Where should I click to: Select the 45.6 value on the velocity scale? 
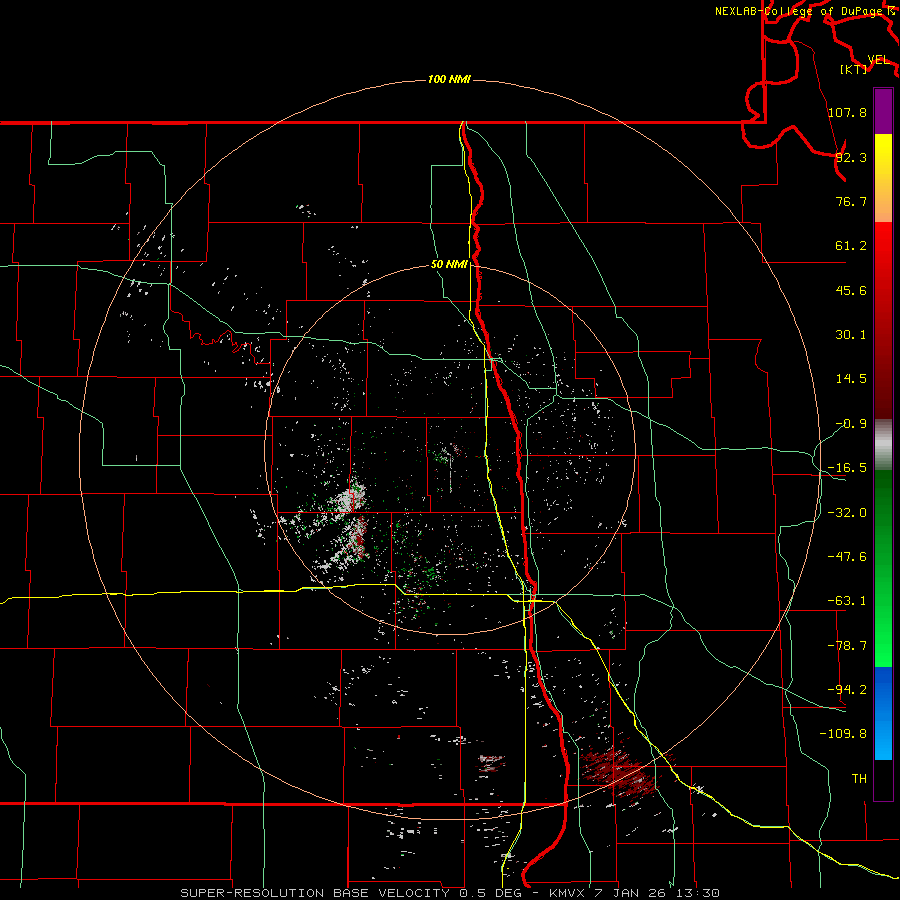coord(851,290)
